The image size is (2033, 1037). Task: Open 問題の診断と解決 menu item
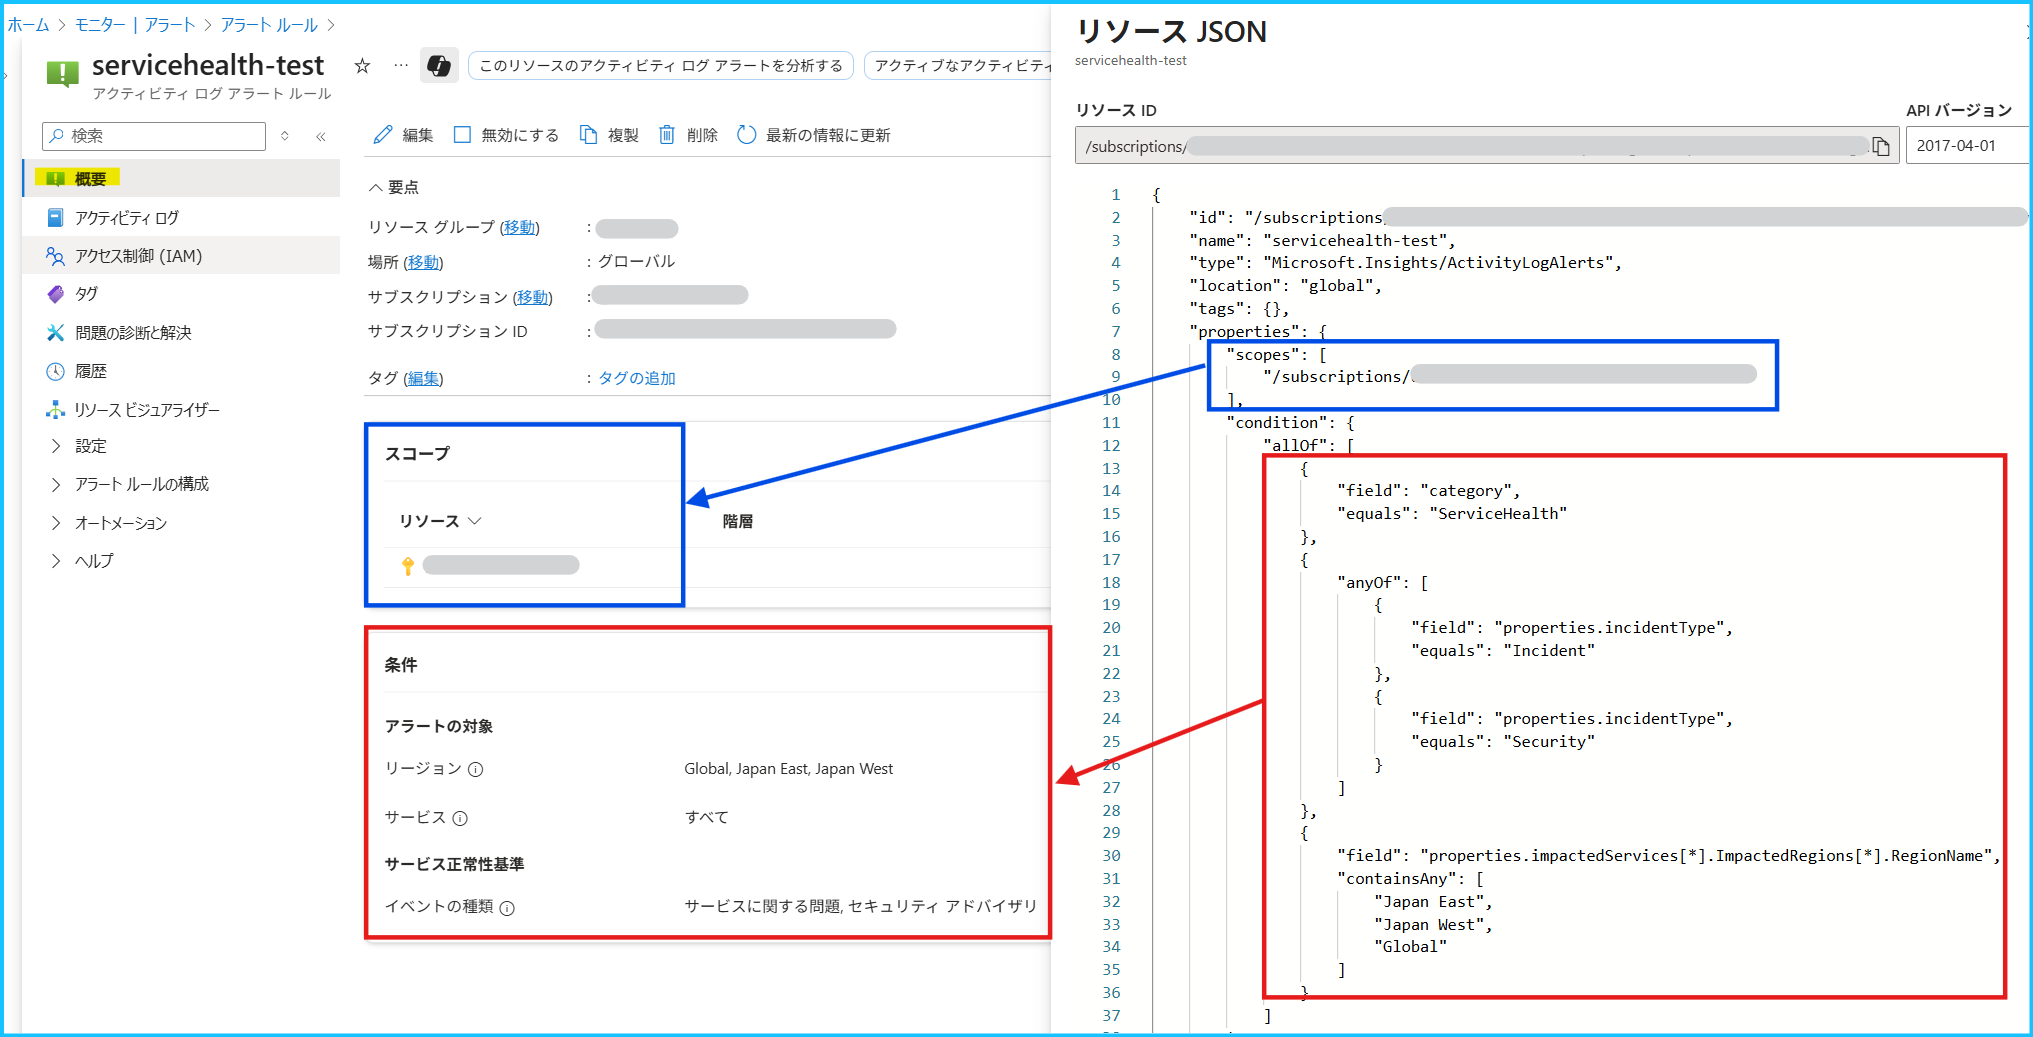[x=133, y=333]
